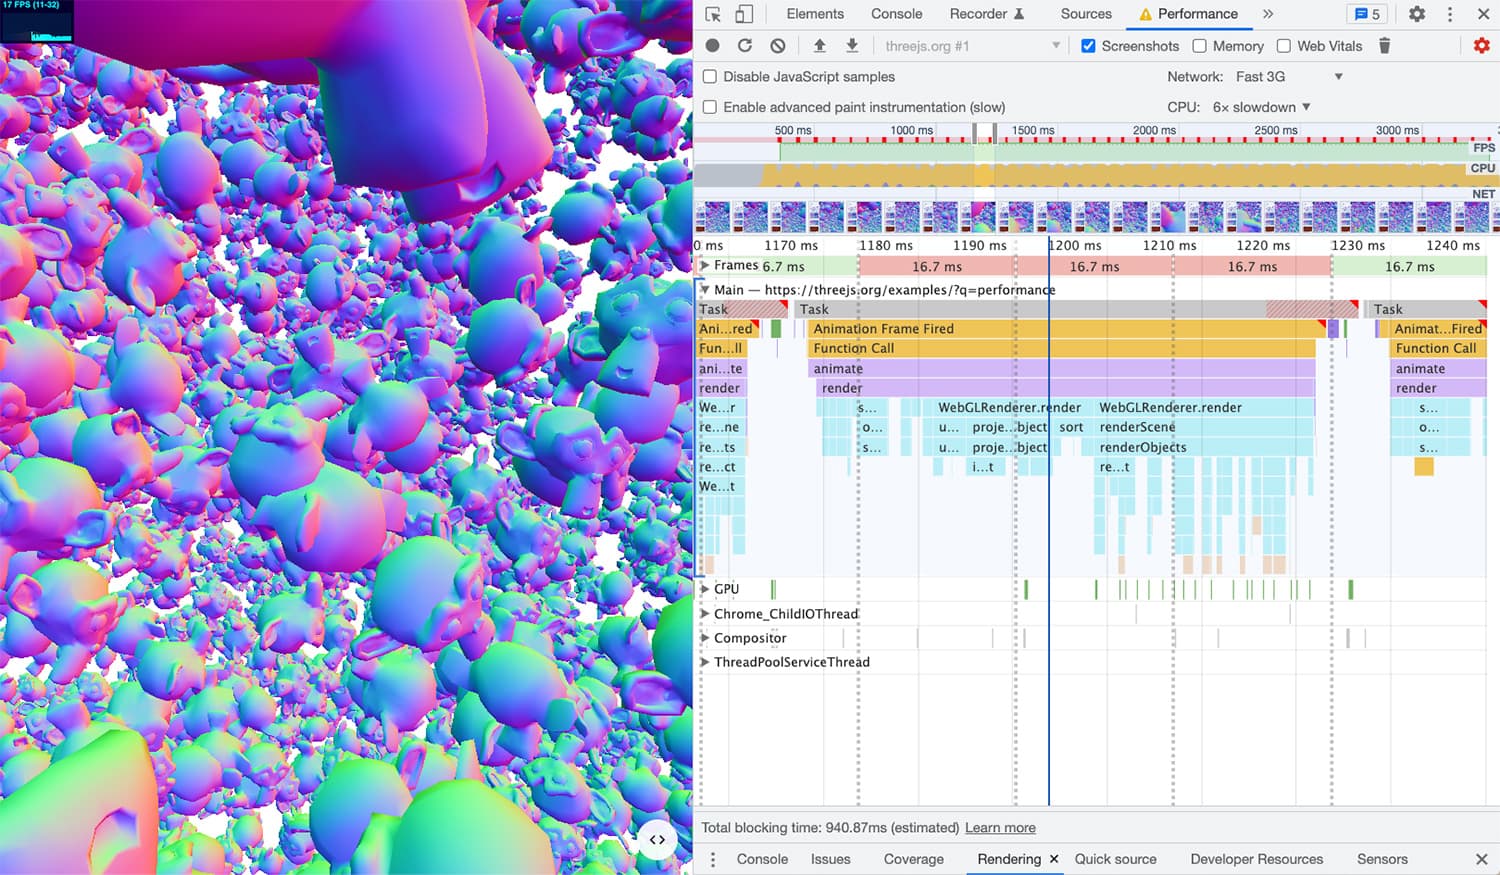Expand the Compositor track
This screenshot has width=1500, height=875.
[x=705, y=638]
